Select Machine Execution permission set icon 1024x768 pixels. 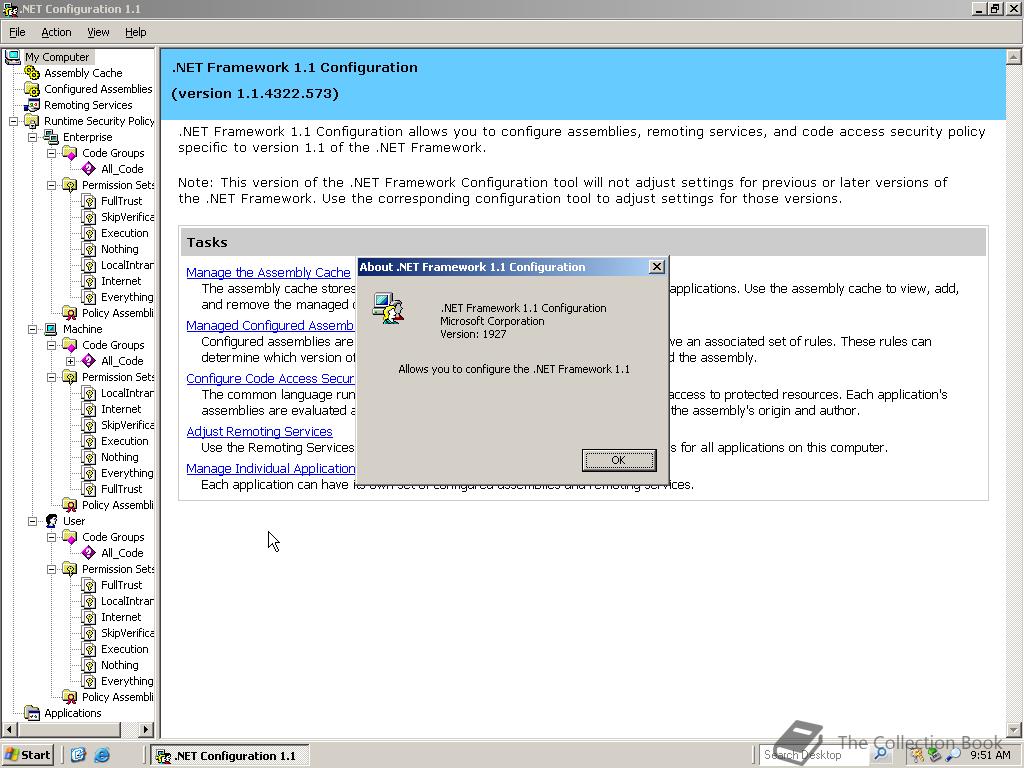[89, 441]
